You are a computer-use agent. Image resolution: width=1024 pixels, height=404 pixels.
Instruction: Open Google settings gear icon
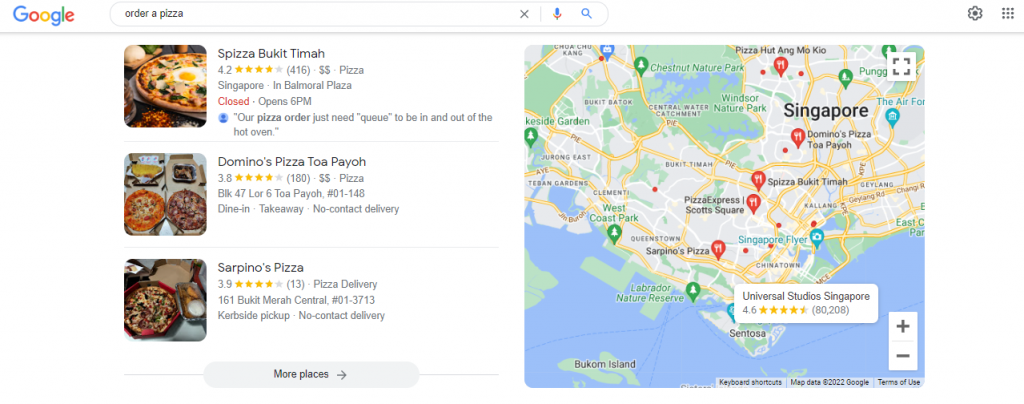pos(975,14)
